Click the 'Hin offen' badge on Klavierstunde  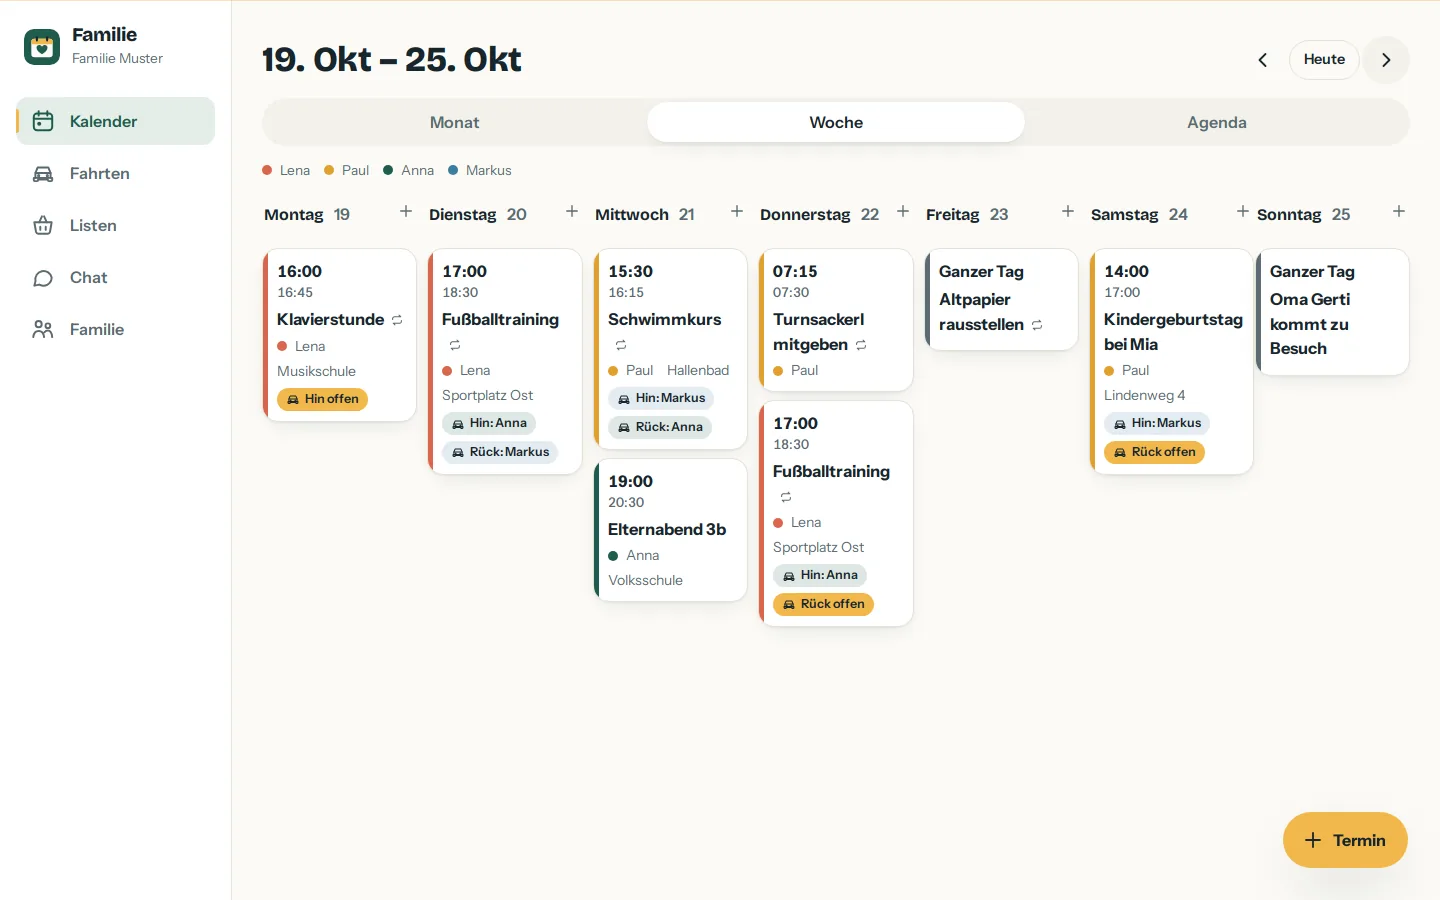323,399
